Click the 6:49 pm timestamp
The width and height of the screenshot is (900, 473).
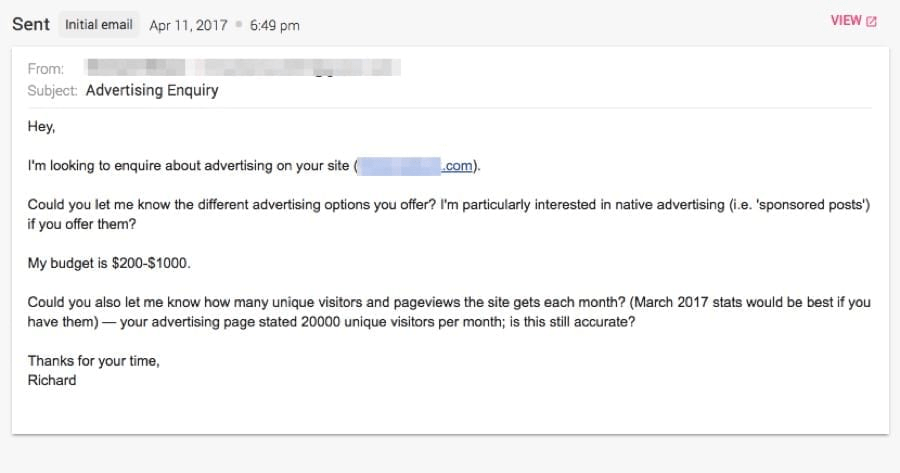274,25
